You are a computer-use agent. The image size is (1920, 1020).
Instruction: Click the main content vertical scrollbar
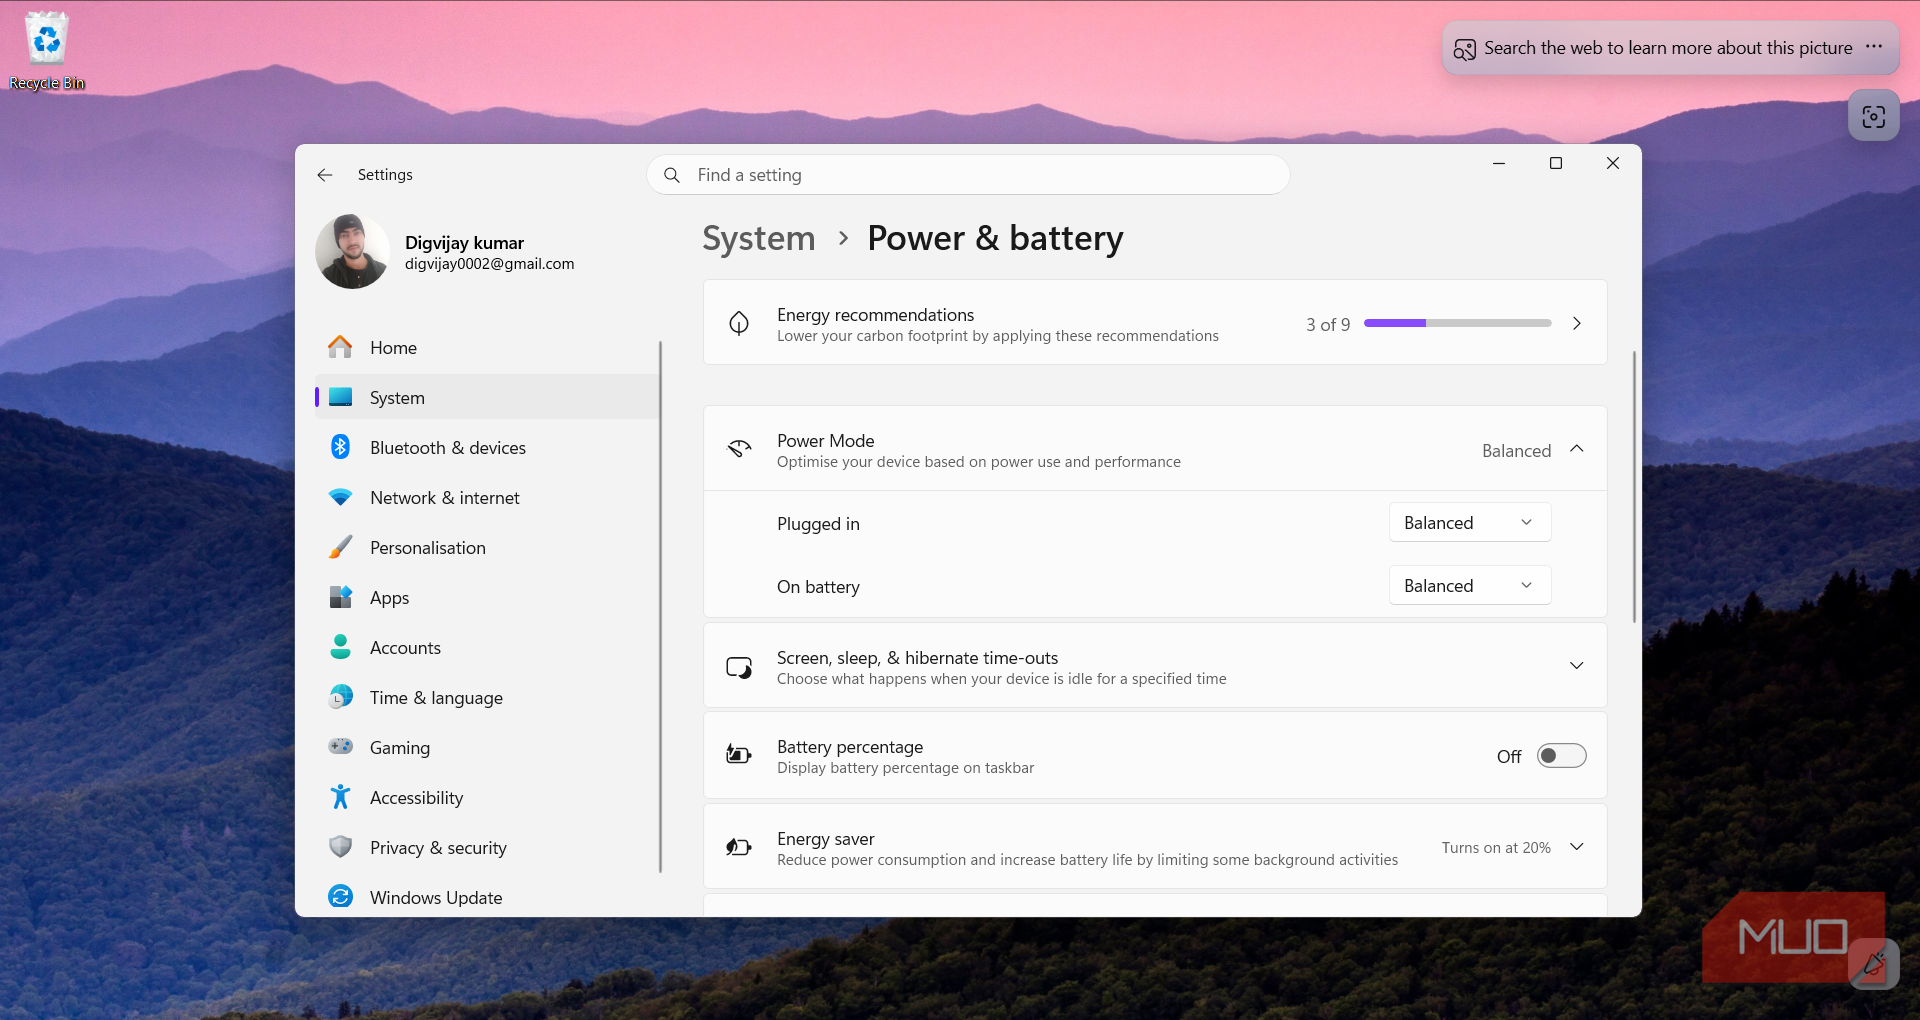(x=1634, y=487)
